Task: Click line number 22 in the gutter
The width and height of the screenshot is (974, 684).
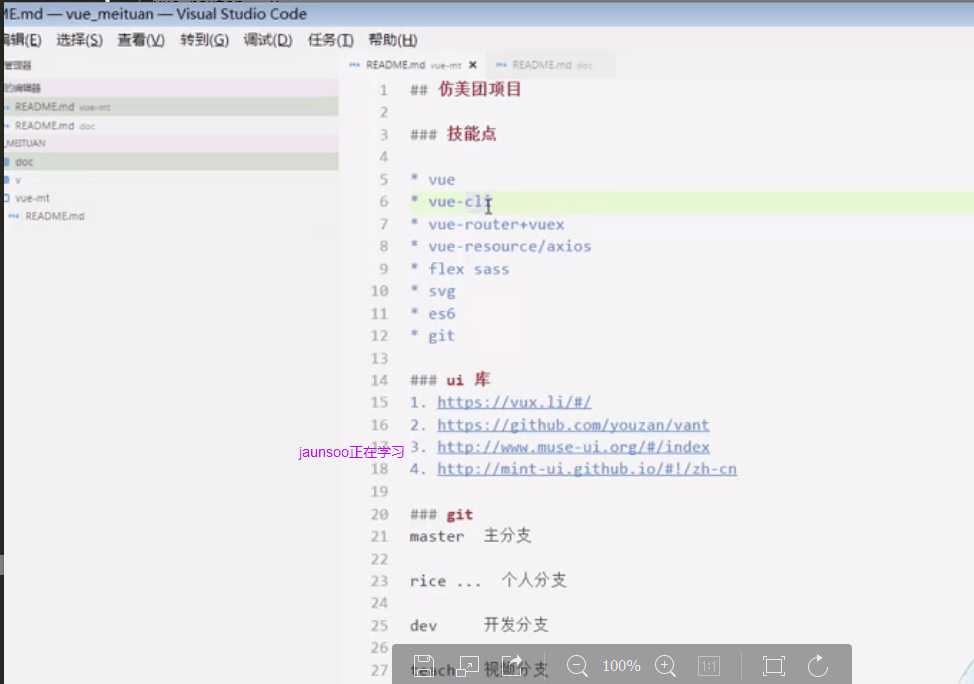Action: [x=379, y=559]
